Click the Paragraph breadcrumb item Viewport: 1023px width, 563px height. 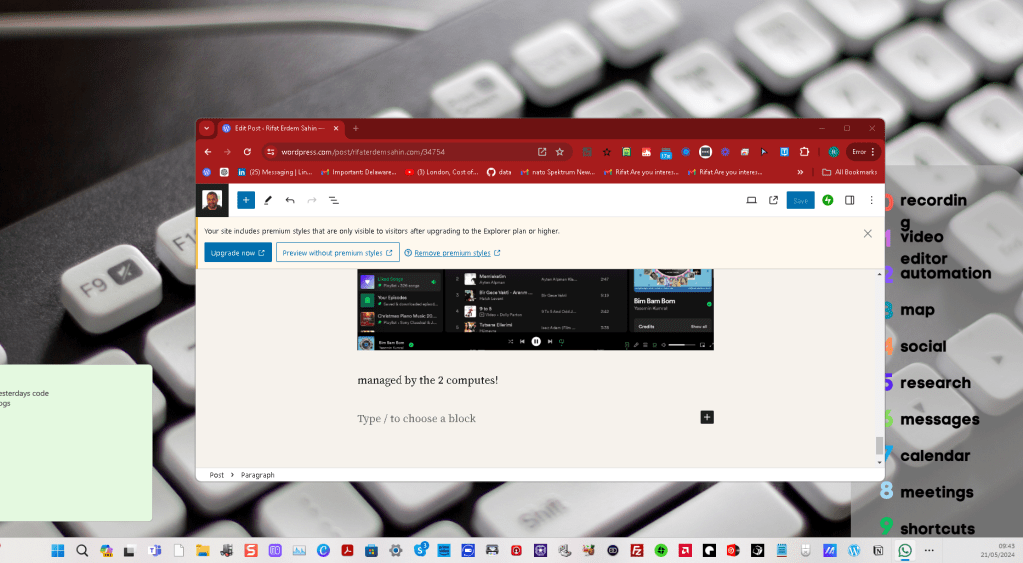257,475
